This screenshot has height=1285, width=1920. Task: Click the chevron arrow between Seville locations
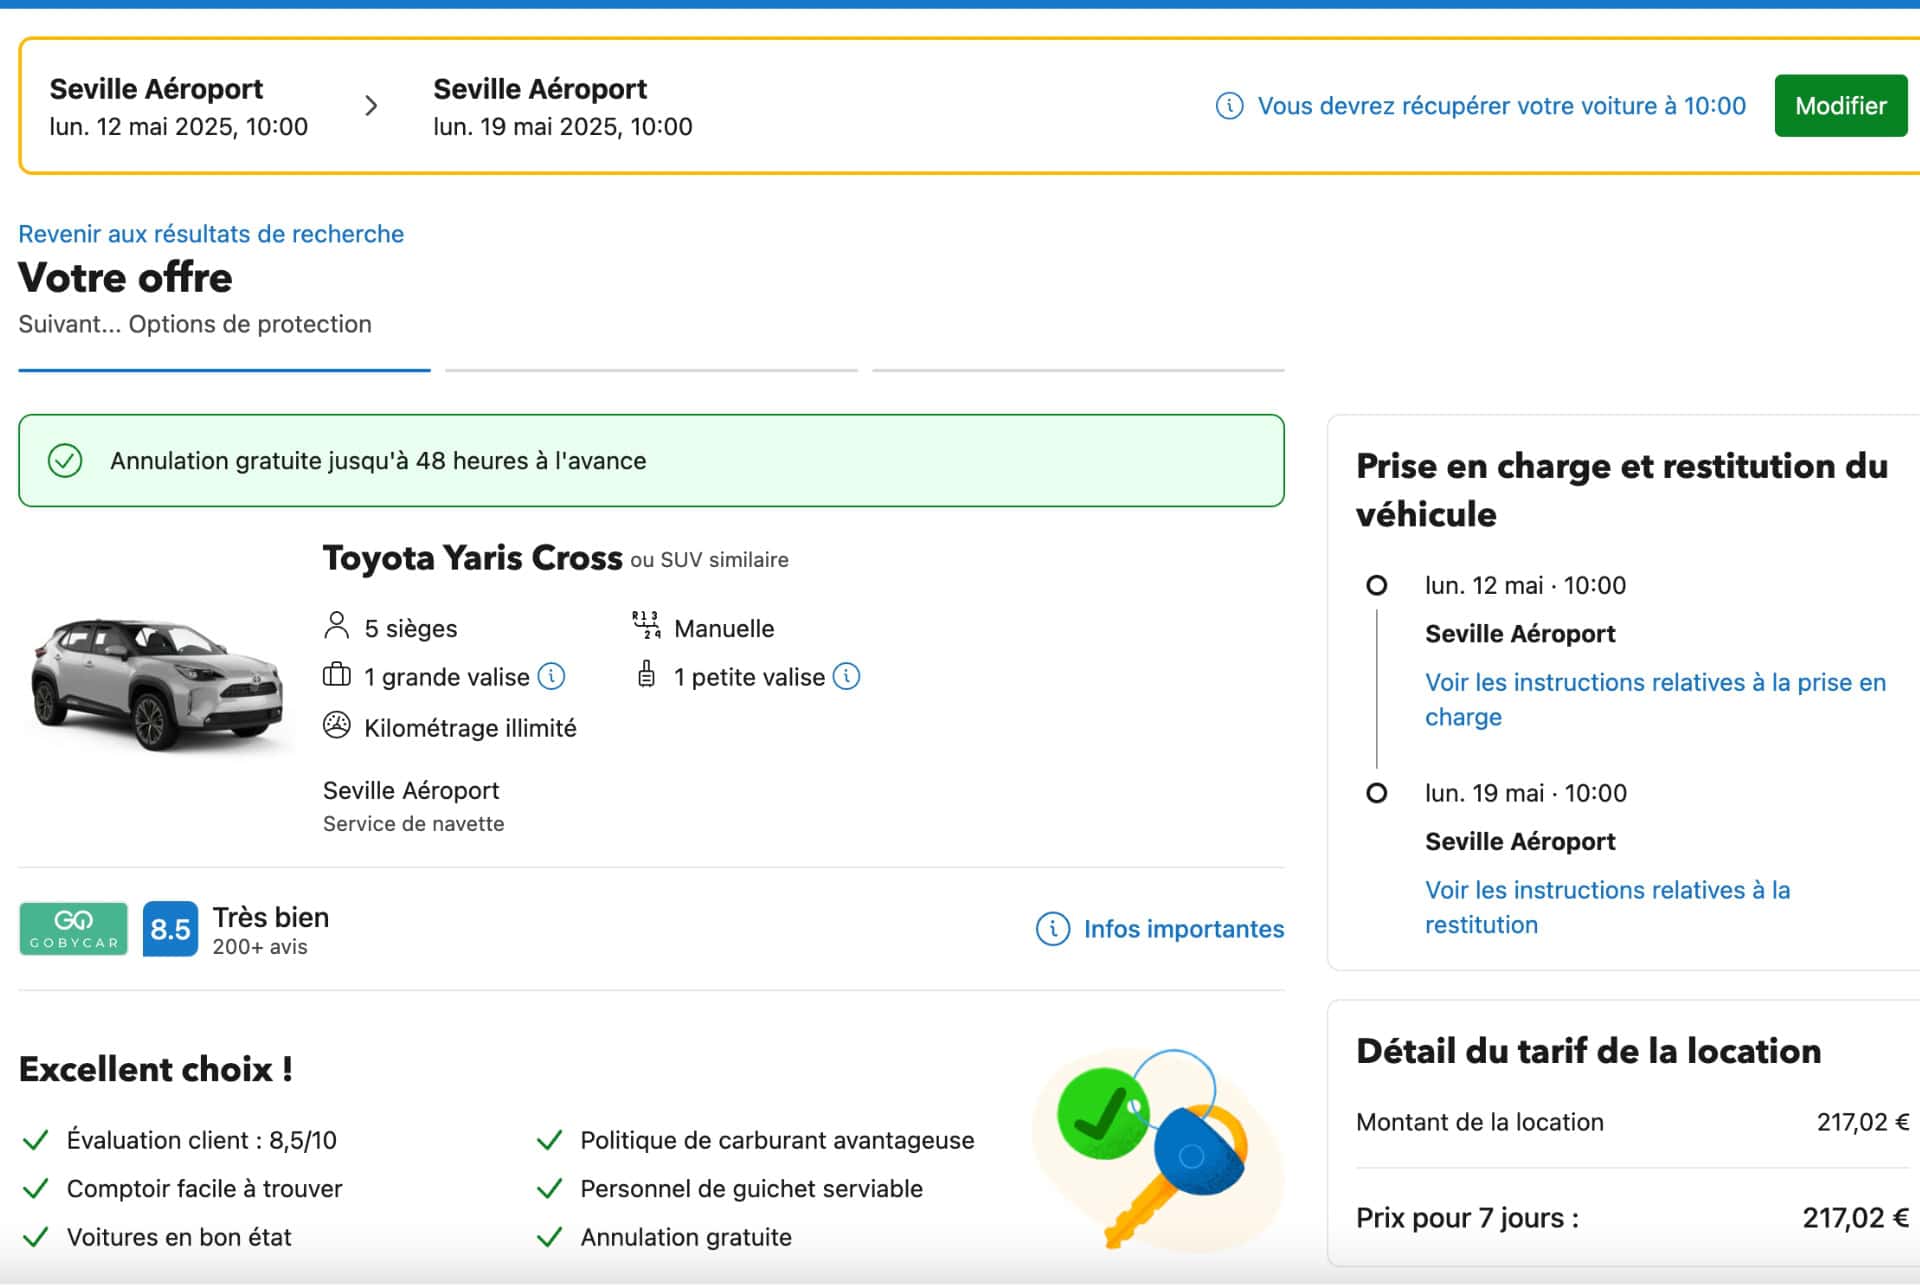pos(371,106)
